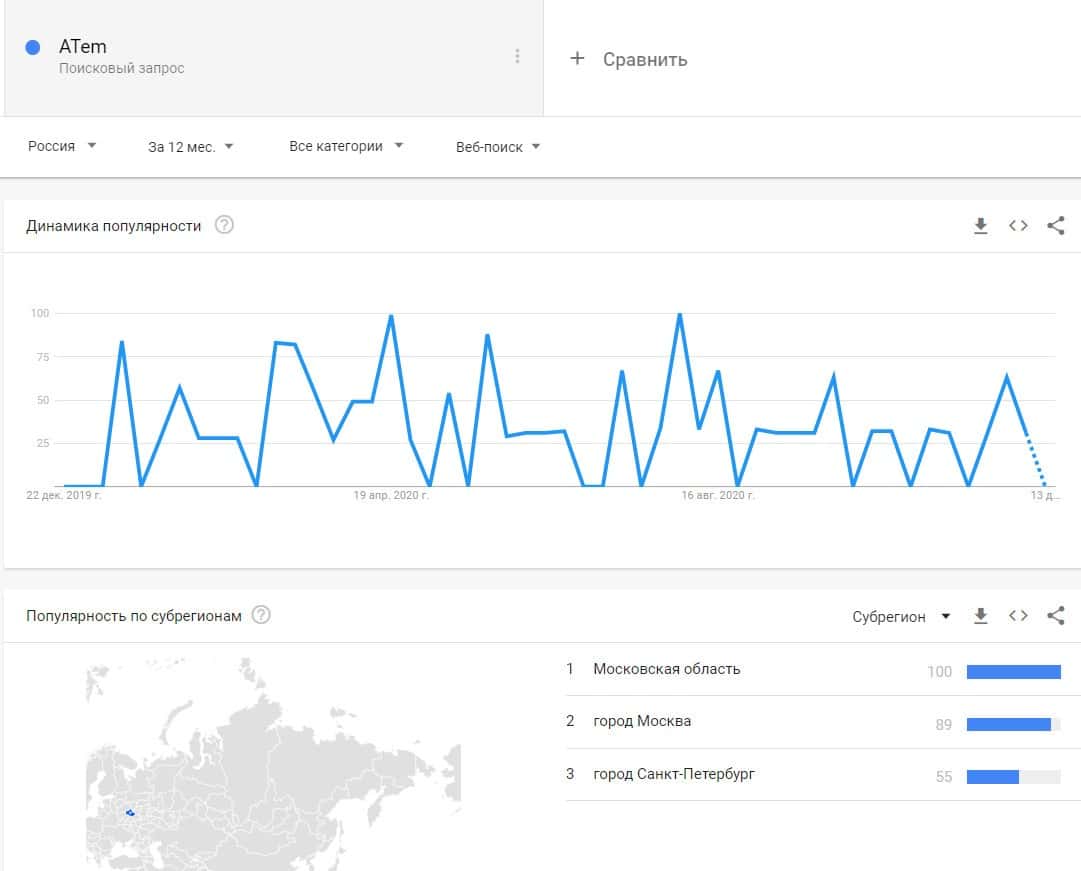Select Московская область in the ranking
Image resolution: width=1081 pixels, height=871 pixels.
[x=667, y=669]
